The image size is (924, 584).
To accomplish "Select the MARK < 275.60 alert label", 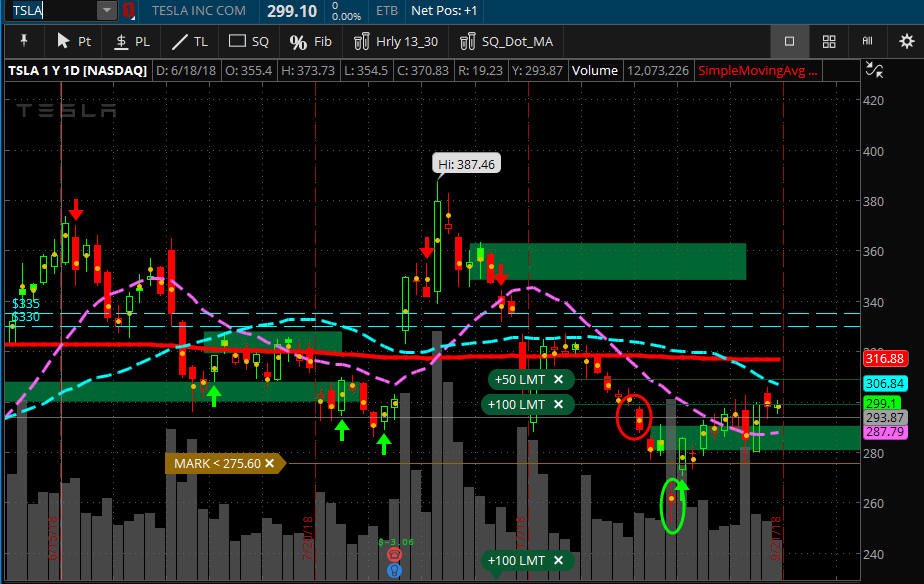I will (x=217, y=464).
